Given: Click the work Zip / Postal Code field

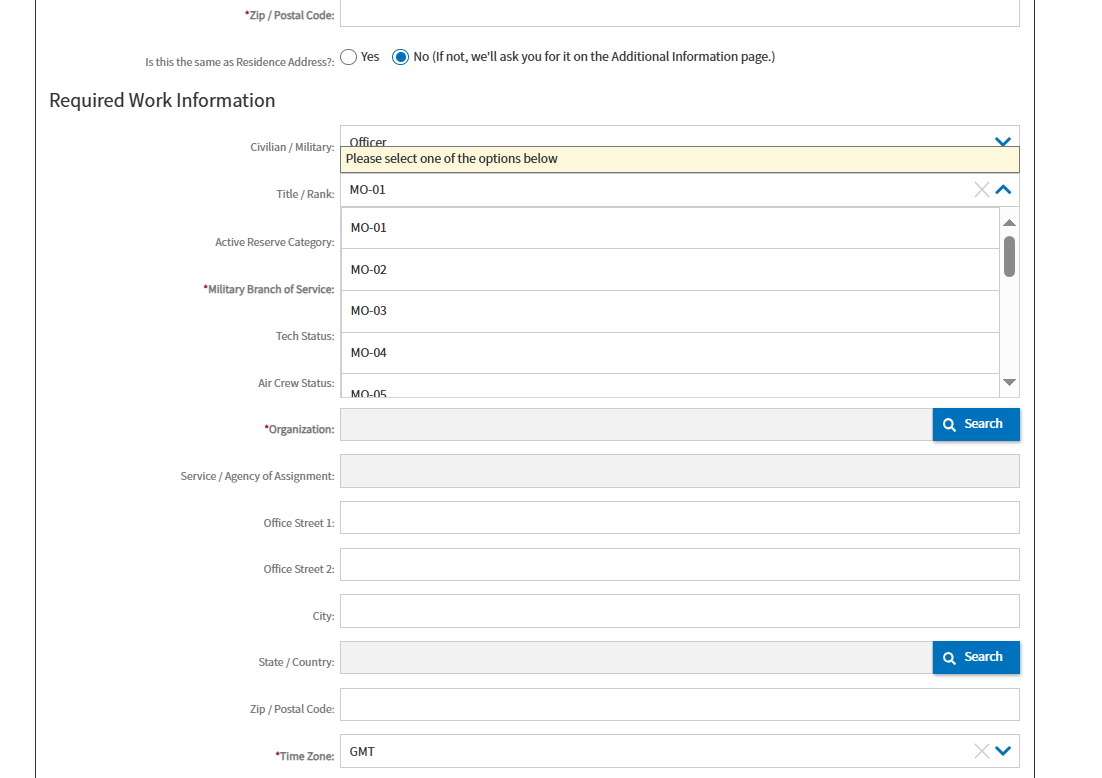Looking at the screenshot, I should point(679,704).
